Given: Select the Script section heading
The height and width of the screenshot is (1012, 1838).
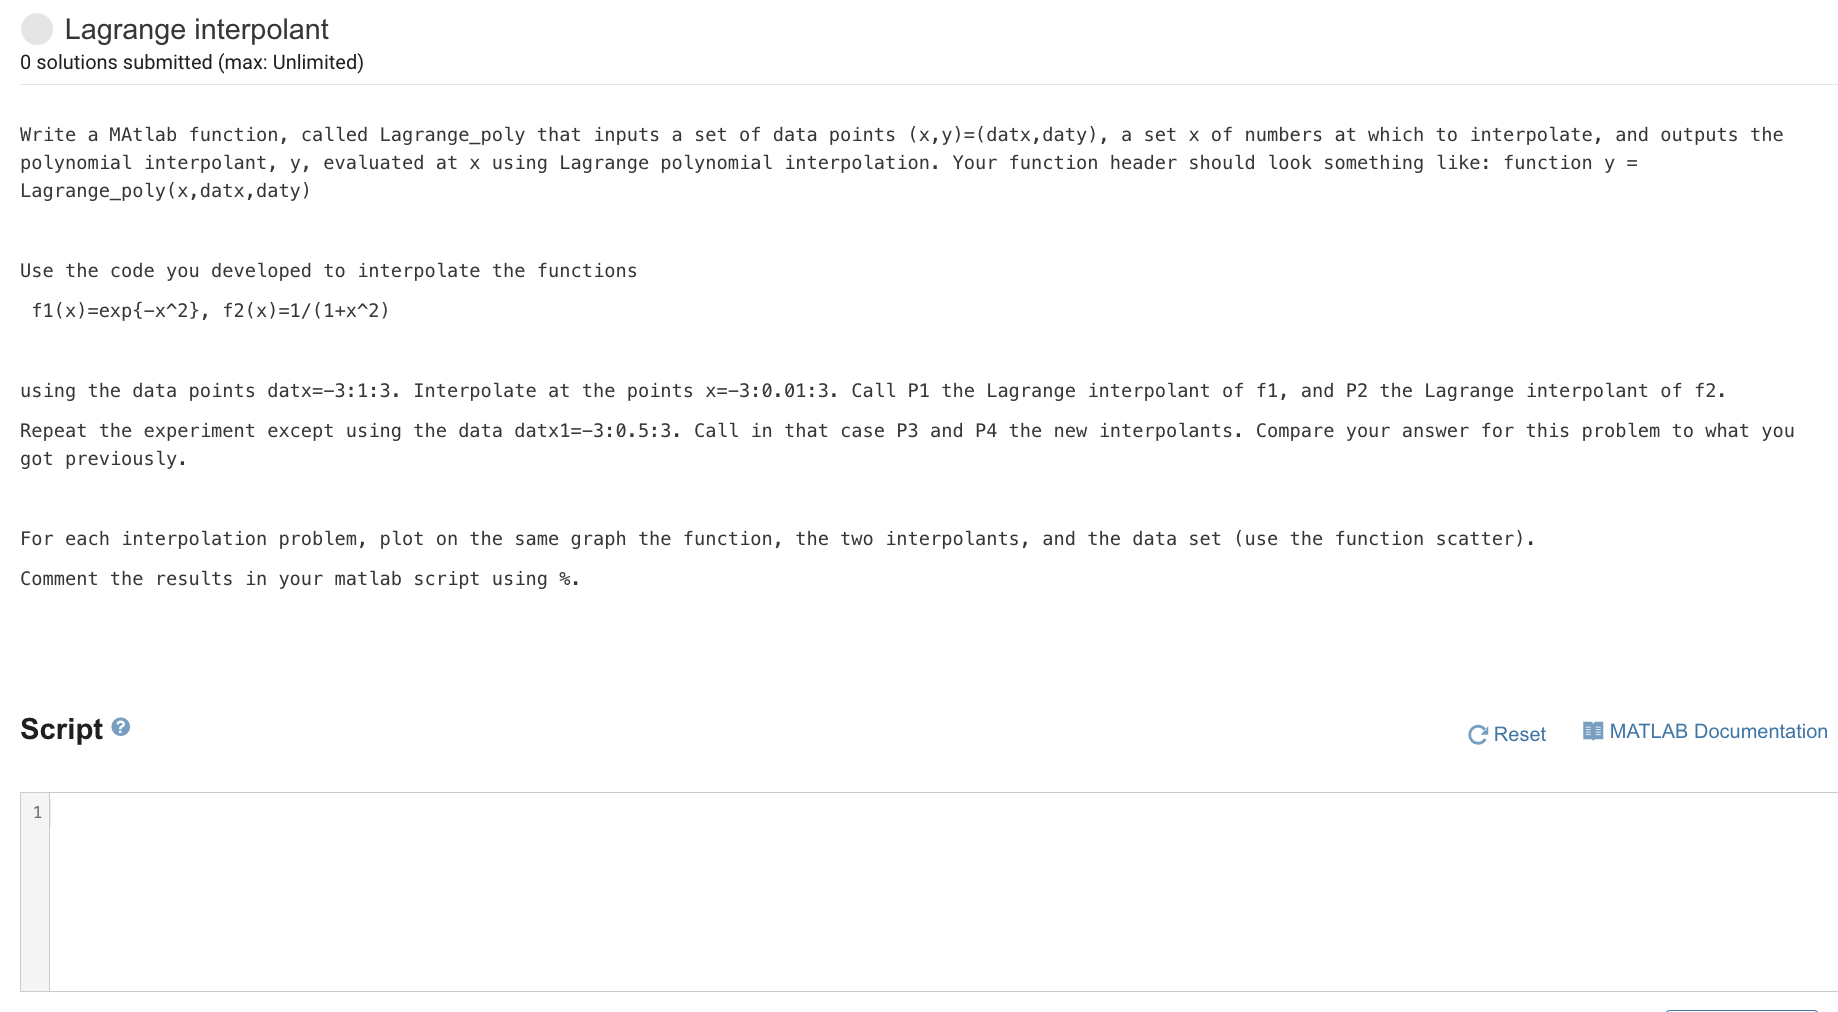Looking at the screenshot, I should point(61,729).
